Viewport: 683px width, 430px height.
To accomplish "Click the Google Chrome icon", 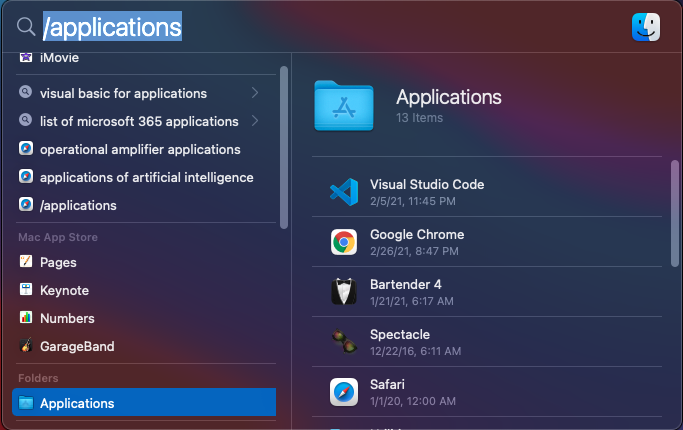I will click(x=344, y=242).
